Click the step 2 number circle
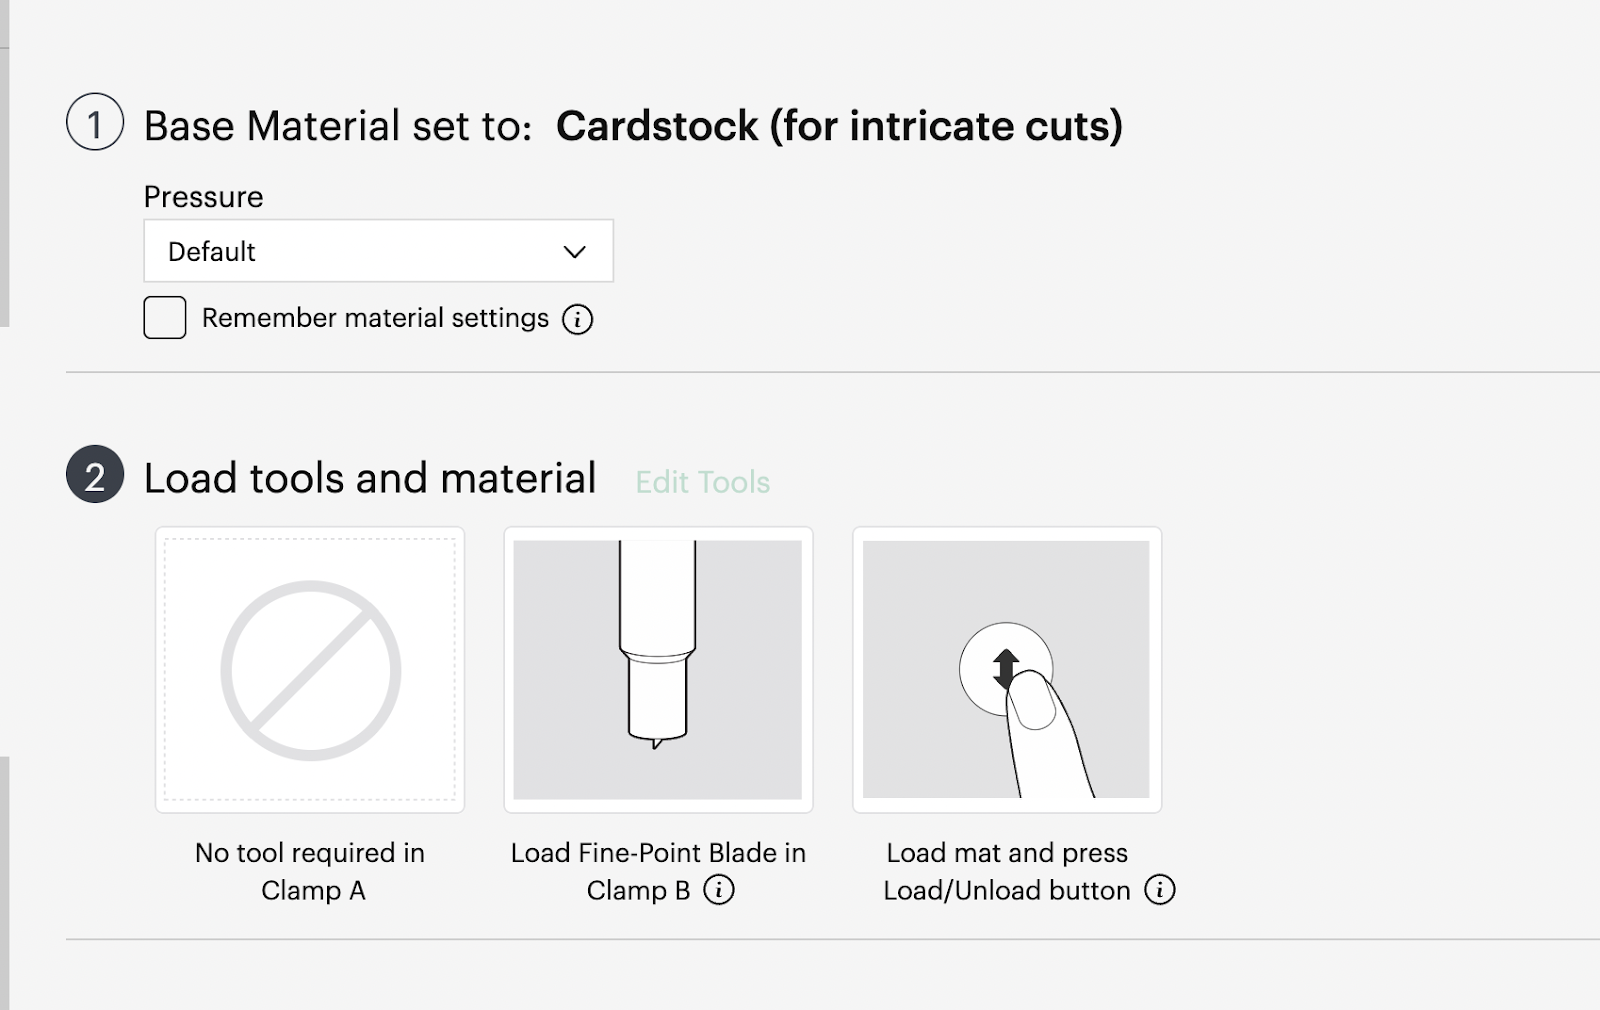Image resolution: width=1600 pixels, height=1010 pixels. point(95,475)
